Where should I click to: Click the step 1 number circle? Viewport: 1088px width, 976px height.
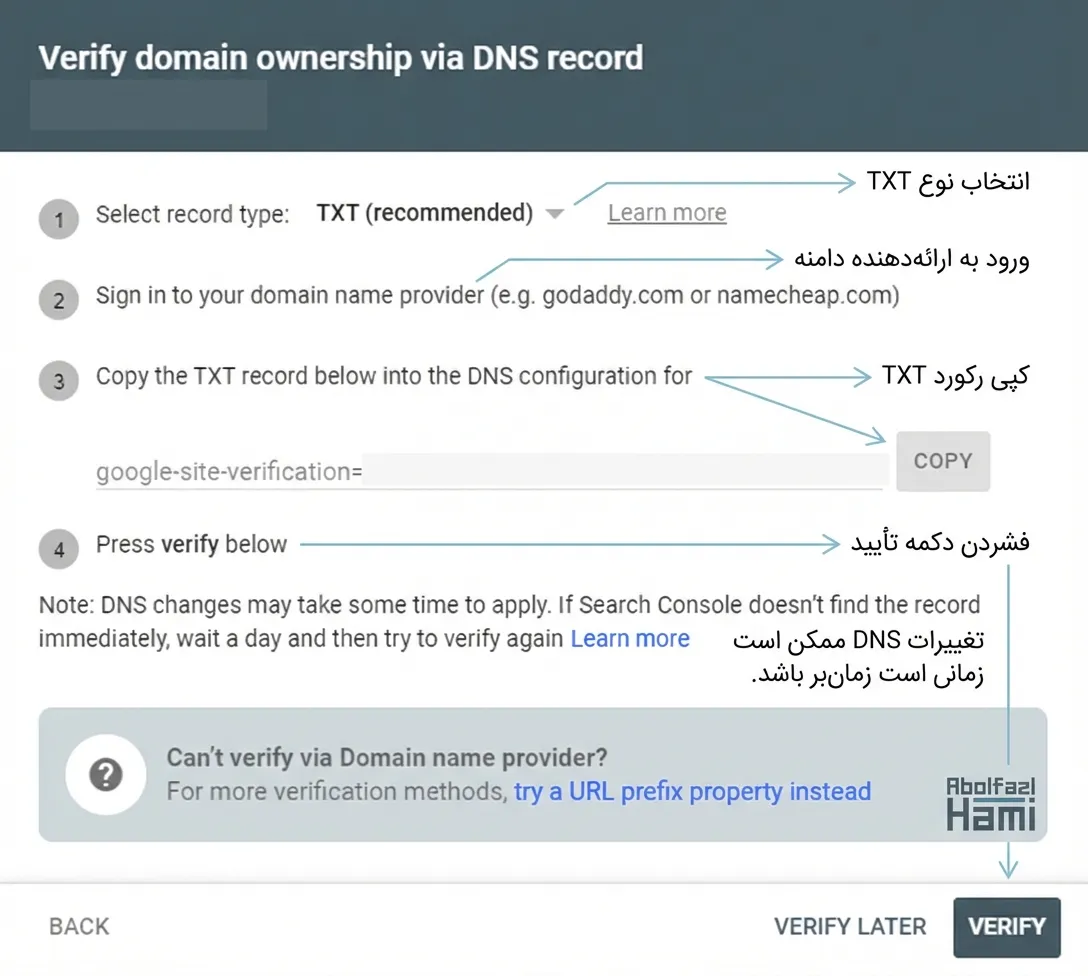[x=59, y=219]
